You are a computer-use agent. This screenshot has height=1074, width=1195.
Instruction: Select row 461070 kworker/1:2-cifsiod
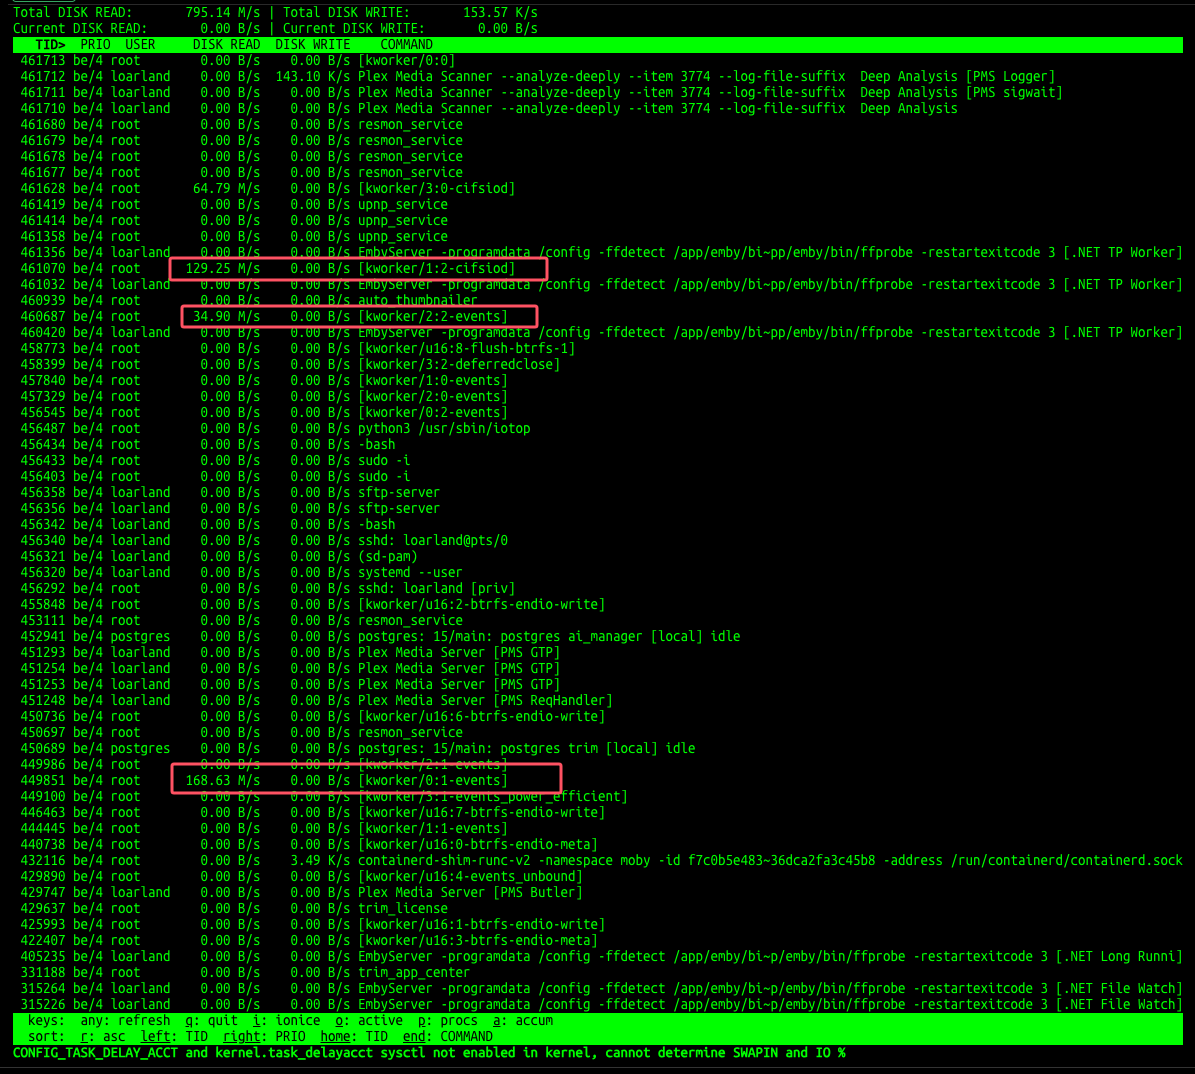598,269
